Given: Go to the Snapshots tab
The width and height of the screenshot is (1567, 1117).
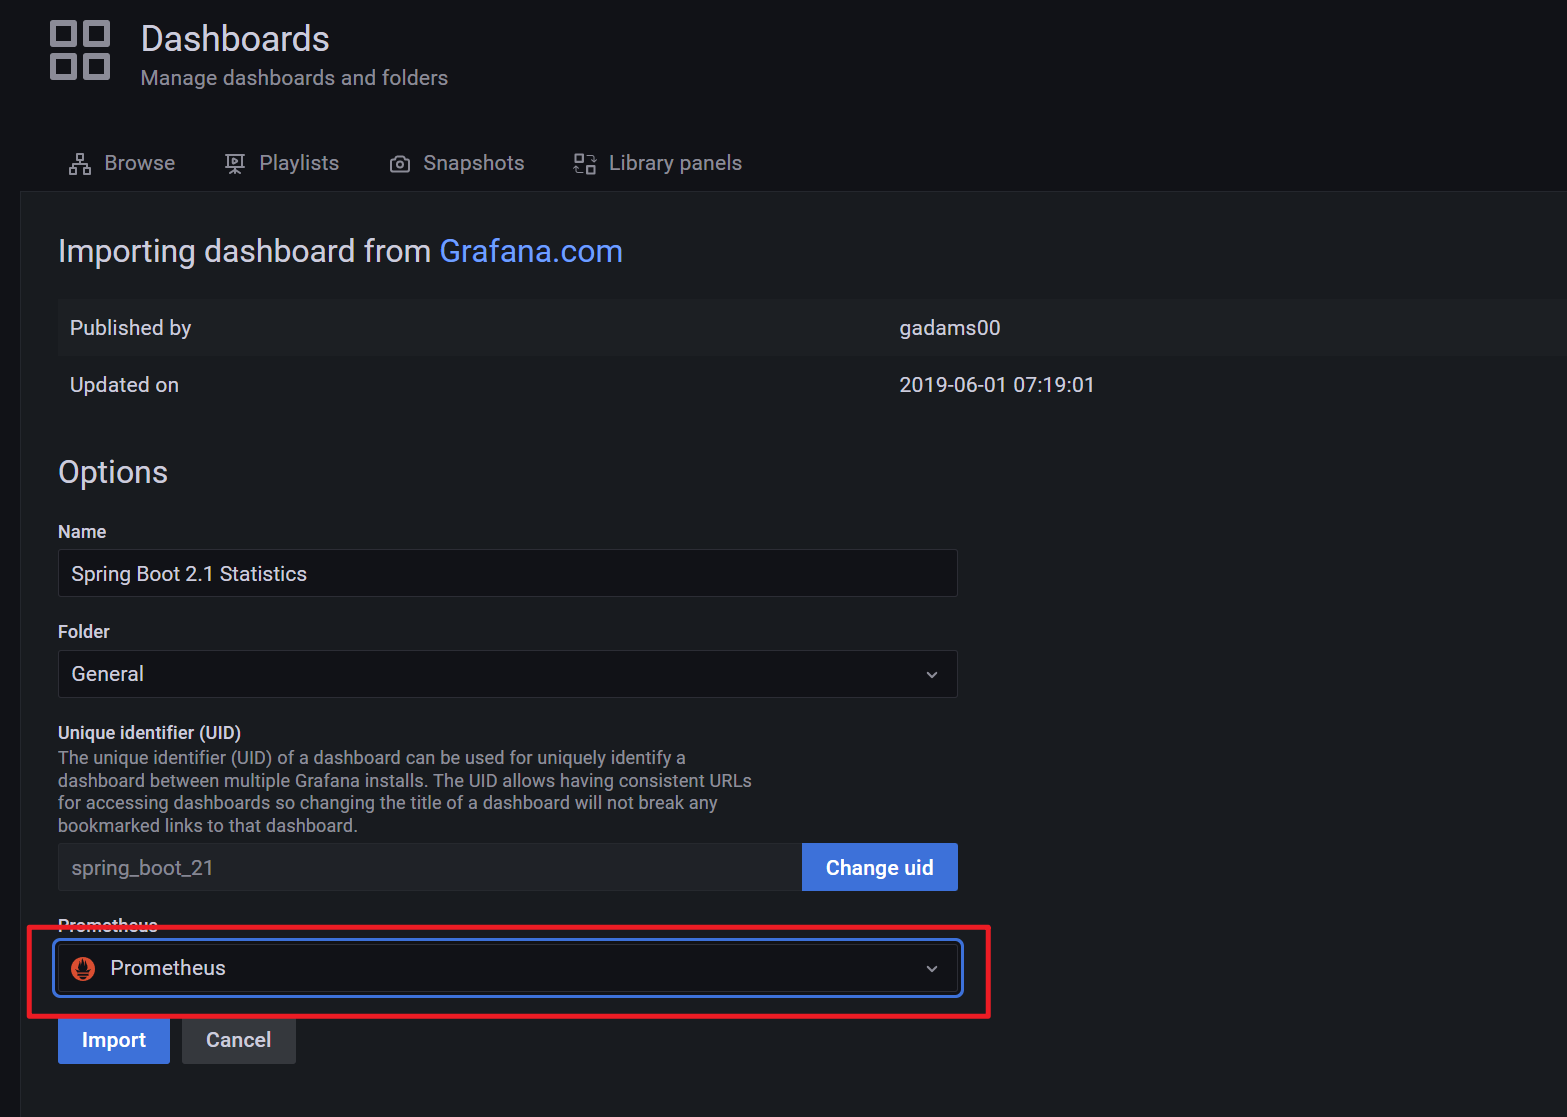Looking at the screenshot, I should pyautogui.click(x=457, y=164).
